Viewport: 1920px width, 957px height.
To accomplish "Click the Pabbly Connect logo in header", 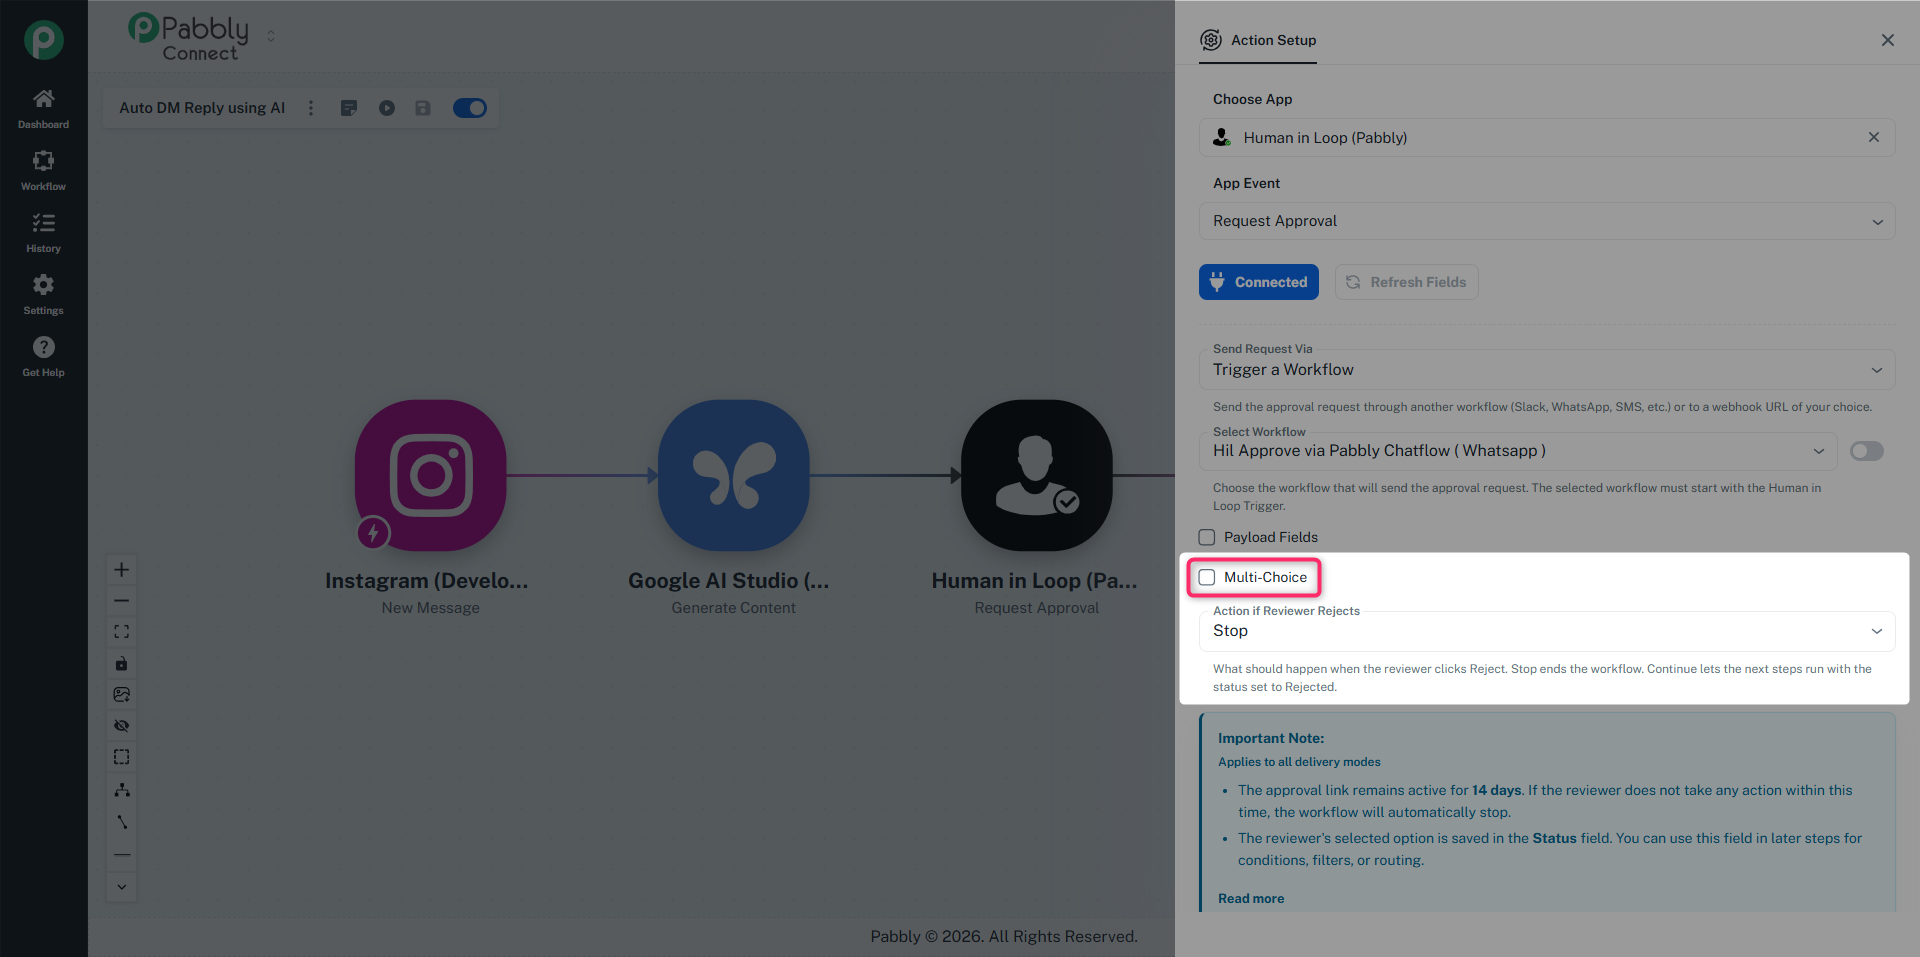I will pyautogui.click(x=189, y=38).
